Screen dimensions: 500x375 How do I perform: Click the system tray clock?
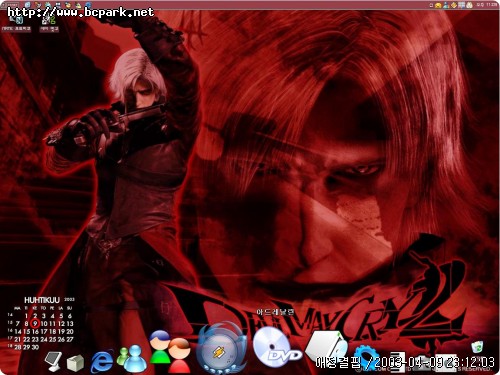487,5
